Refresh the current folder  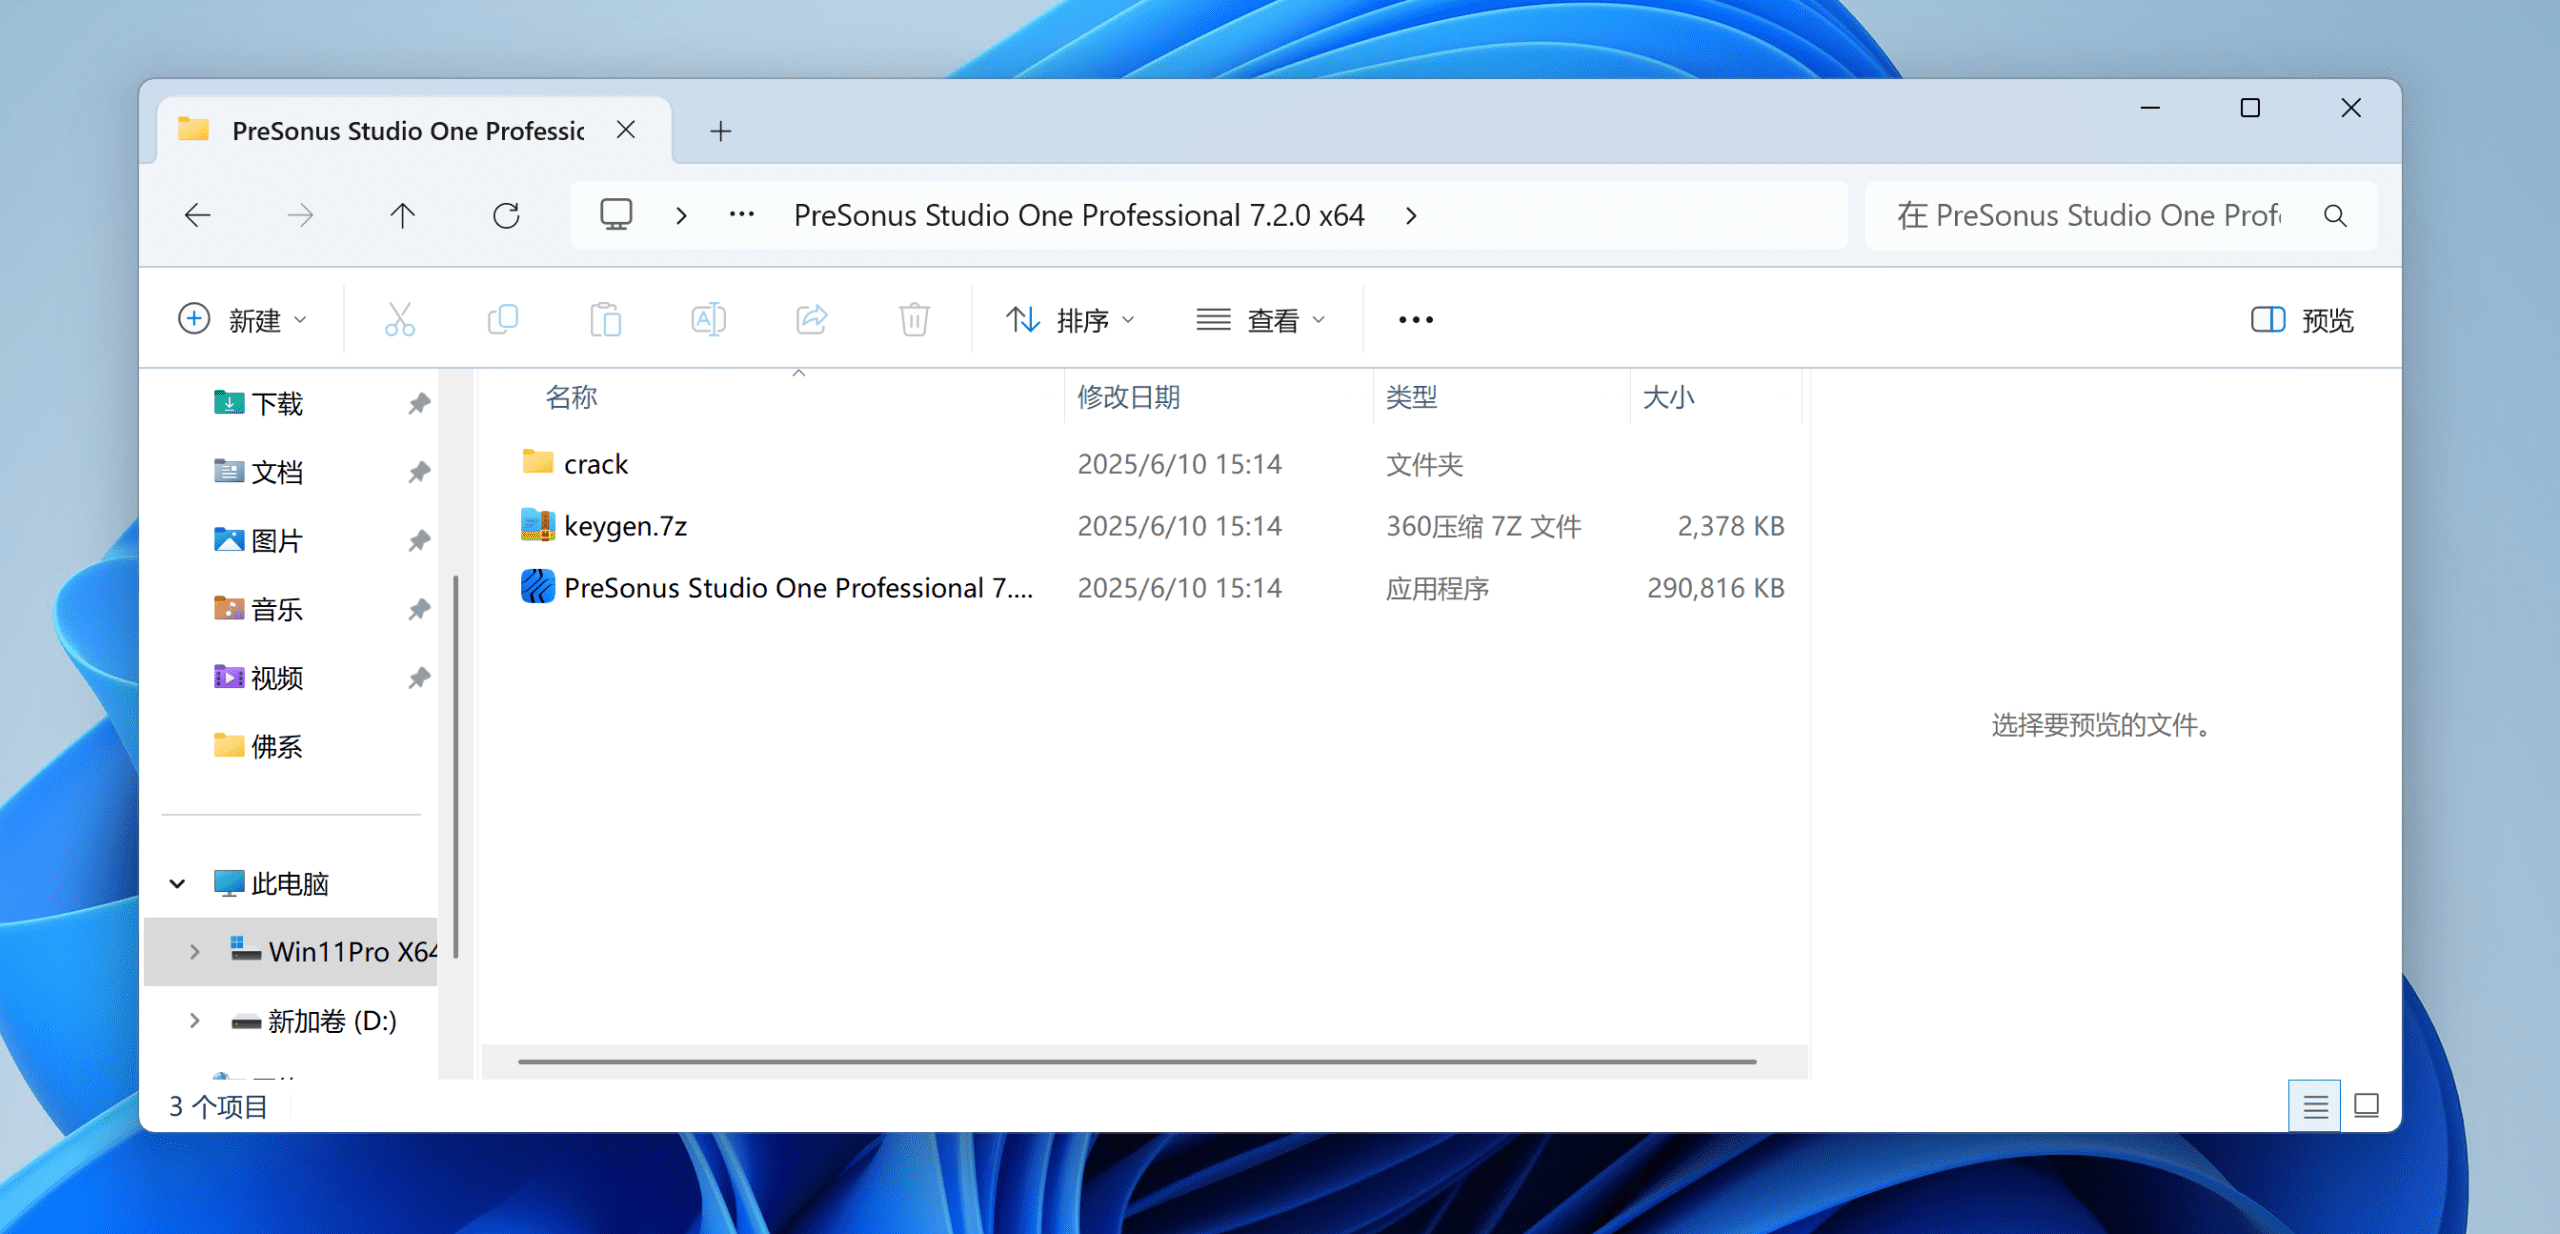tap(506, 215)
